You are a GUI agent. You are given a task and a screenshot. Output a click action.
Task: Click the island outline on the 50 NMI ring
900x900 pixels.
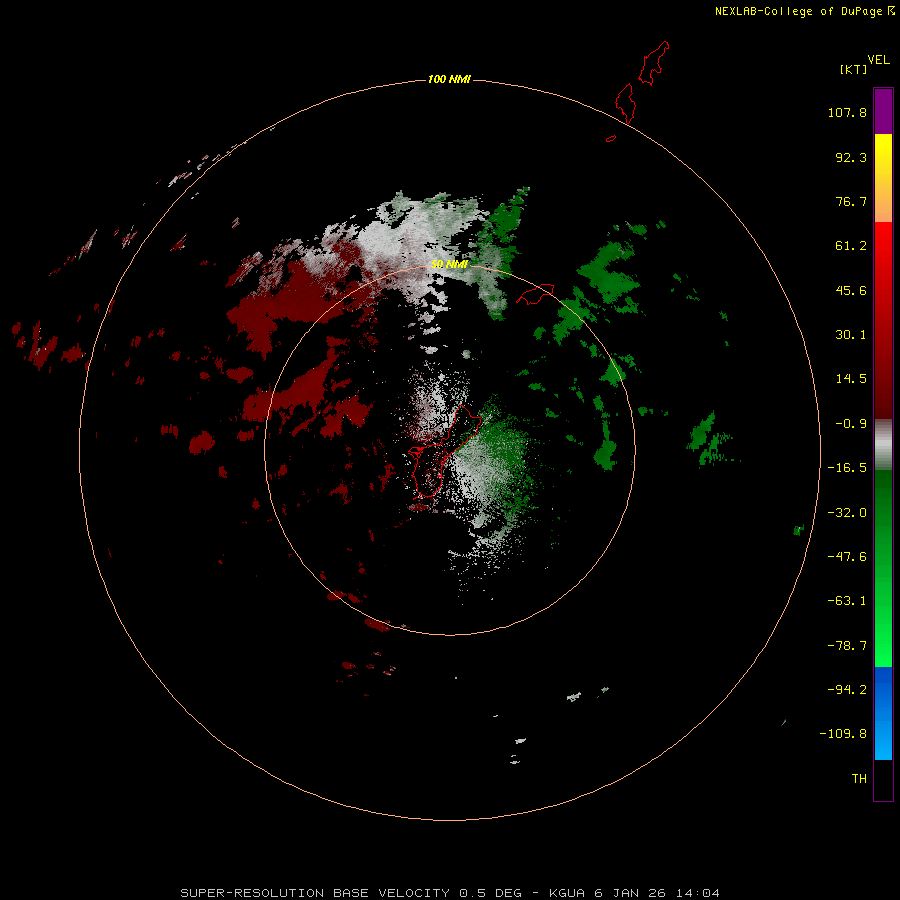pyautogui.click(x=535, y=293)
